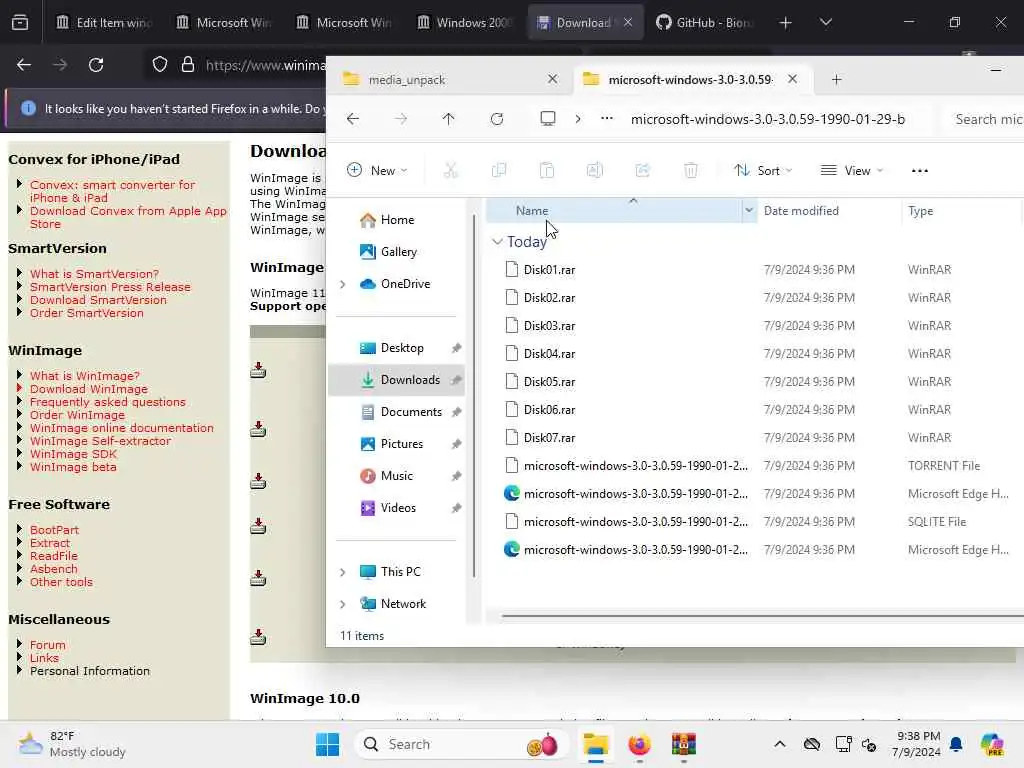This screenshot has height=768, width=1024.
Task: Go back in File Explorer
Action: point(353,119)
